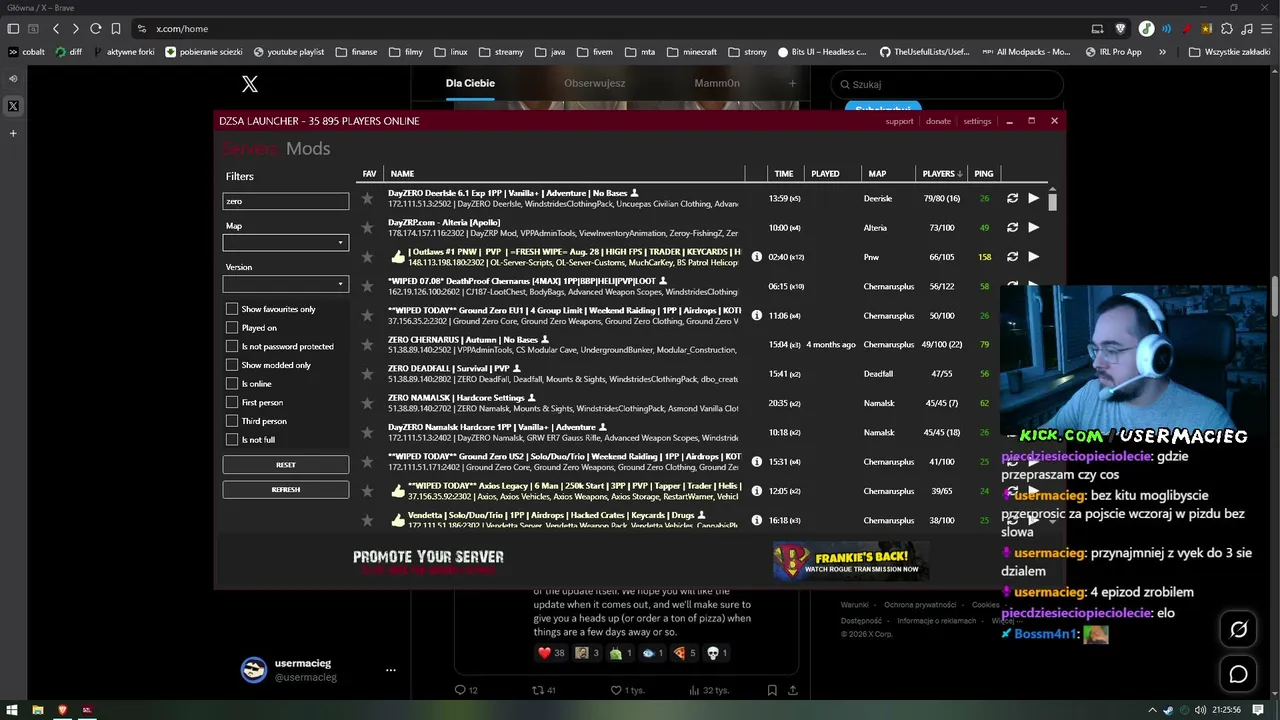Show more bookmarks with chevron overflow
Image resolution: width=1280 pixels, height=720 pixels.
(1162, 52)
